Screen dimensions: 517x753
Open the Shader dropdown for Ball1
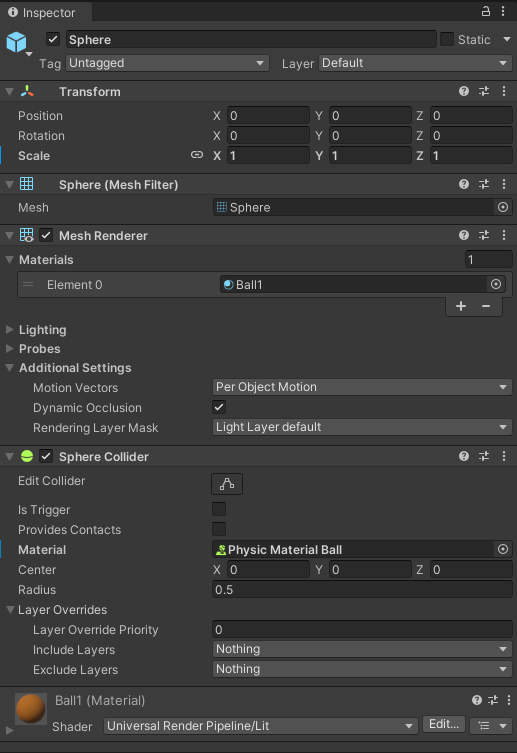[260, 726]
